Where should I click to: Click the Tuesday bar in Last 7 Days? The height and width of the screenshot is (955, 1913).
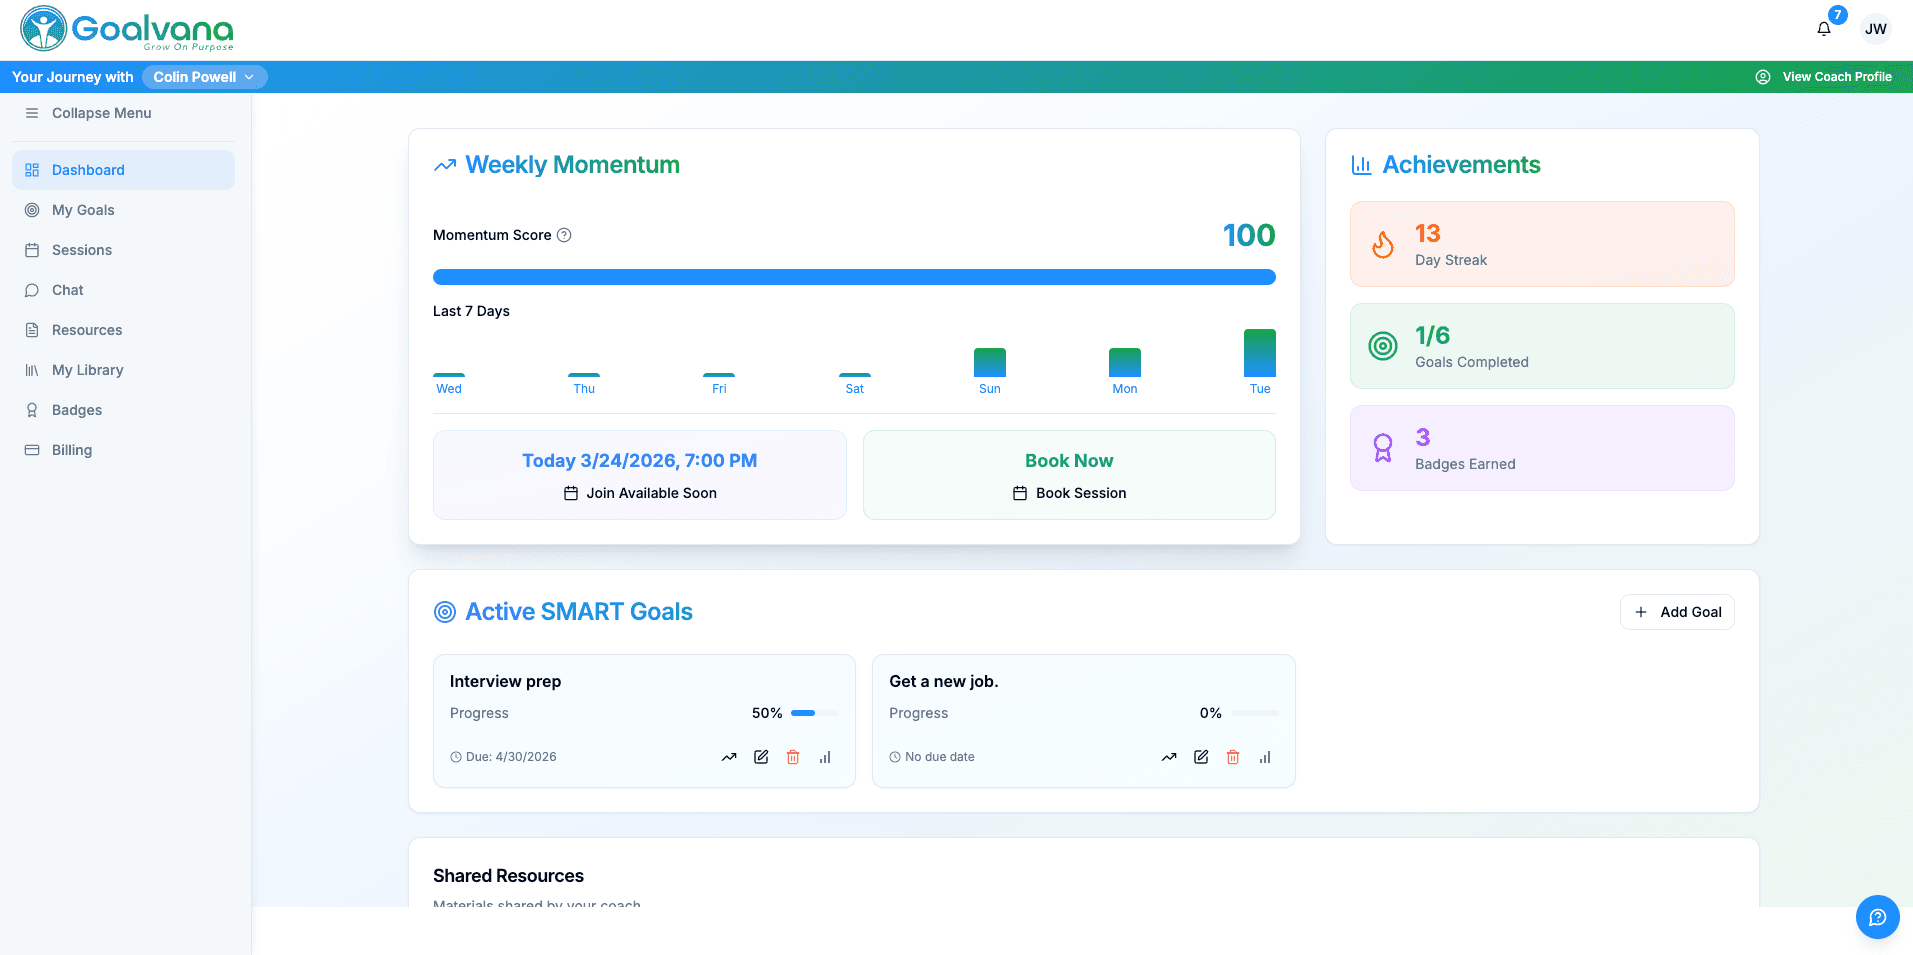pyautogui.click(x=1259, y=354)
